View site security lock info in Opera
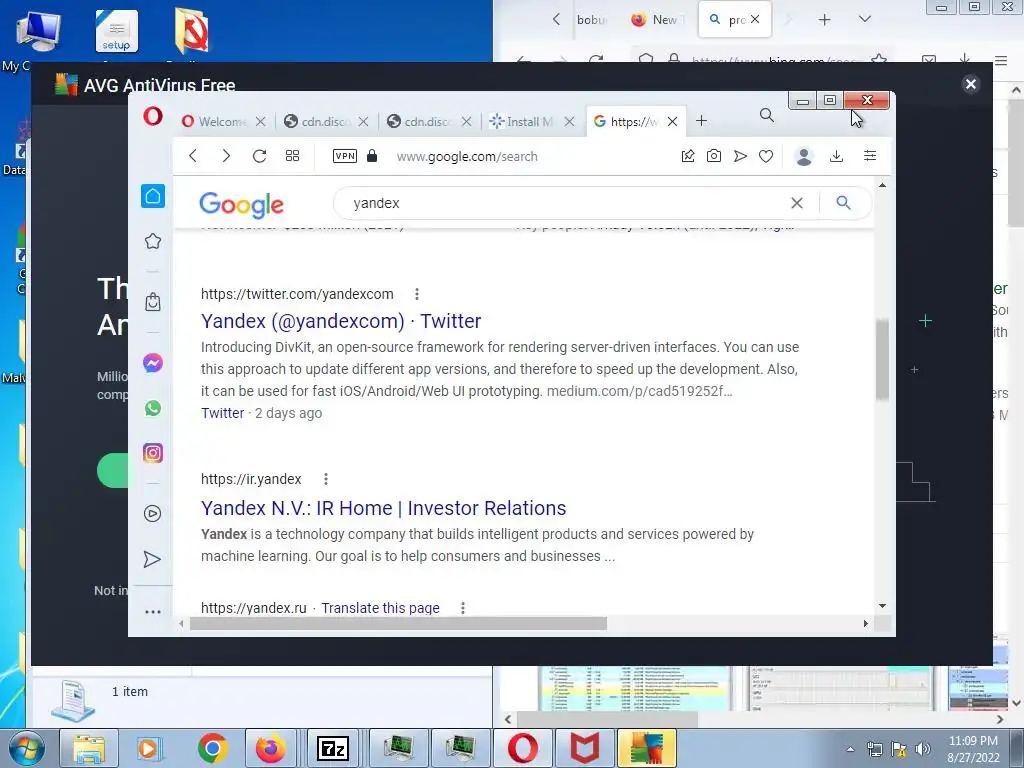This screenshot has width=1024, height=768. pos(372,155)
